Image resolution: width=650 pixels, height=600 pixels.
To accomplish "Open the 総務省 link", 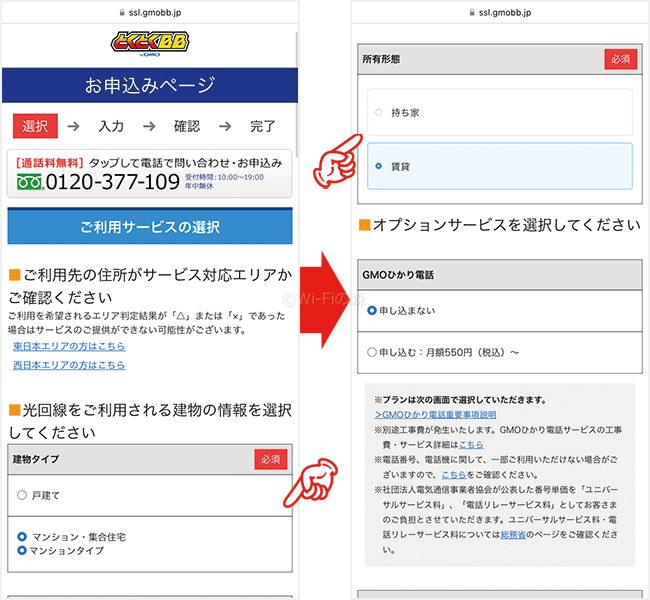I will coord(513,535).
